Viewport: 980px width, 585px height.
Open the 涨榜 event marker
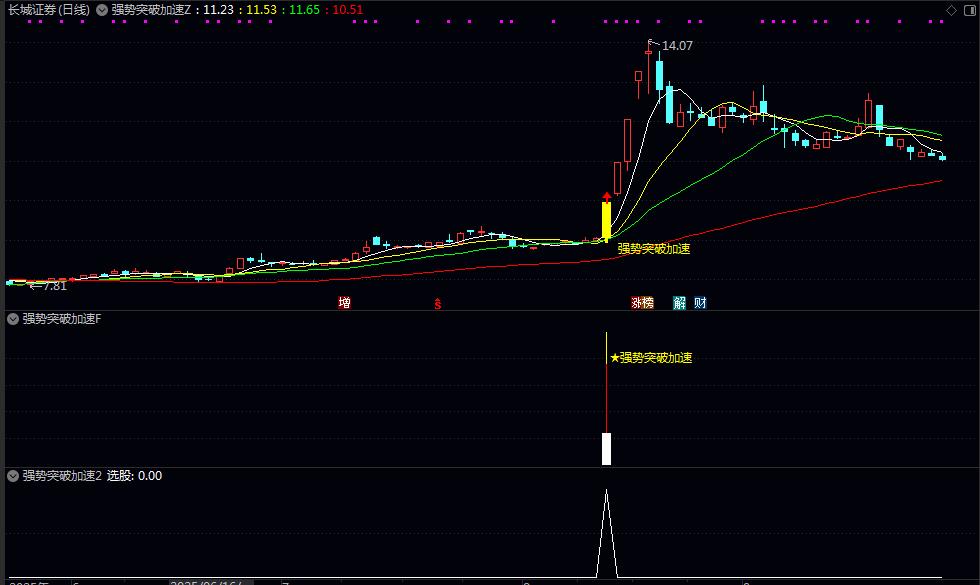click(642, 302)
